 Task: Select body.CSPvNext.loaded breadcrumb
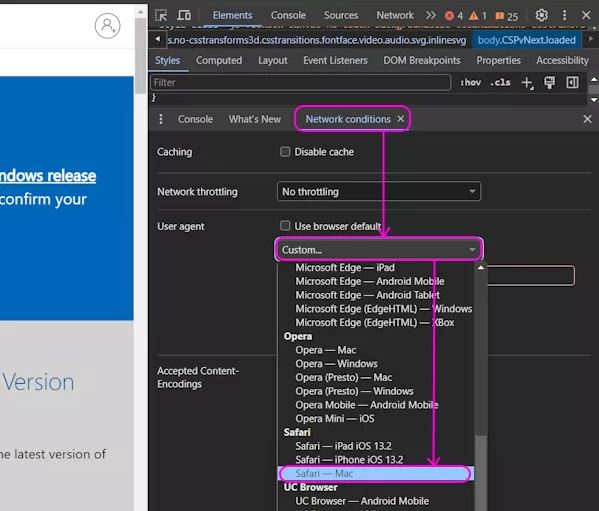point(526,40)
